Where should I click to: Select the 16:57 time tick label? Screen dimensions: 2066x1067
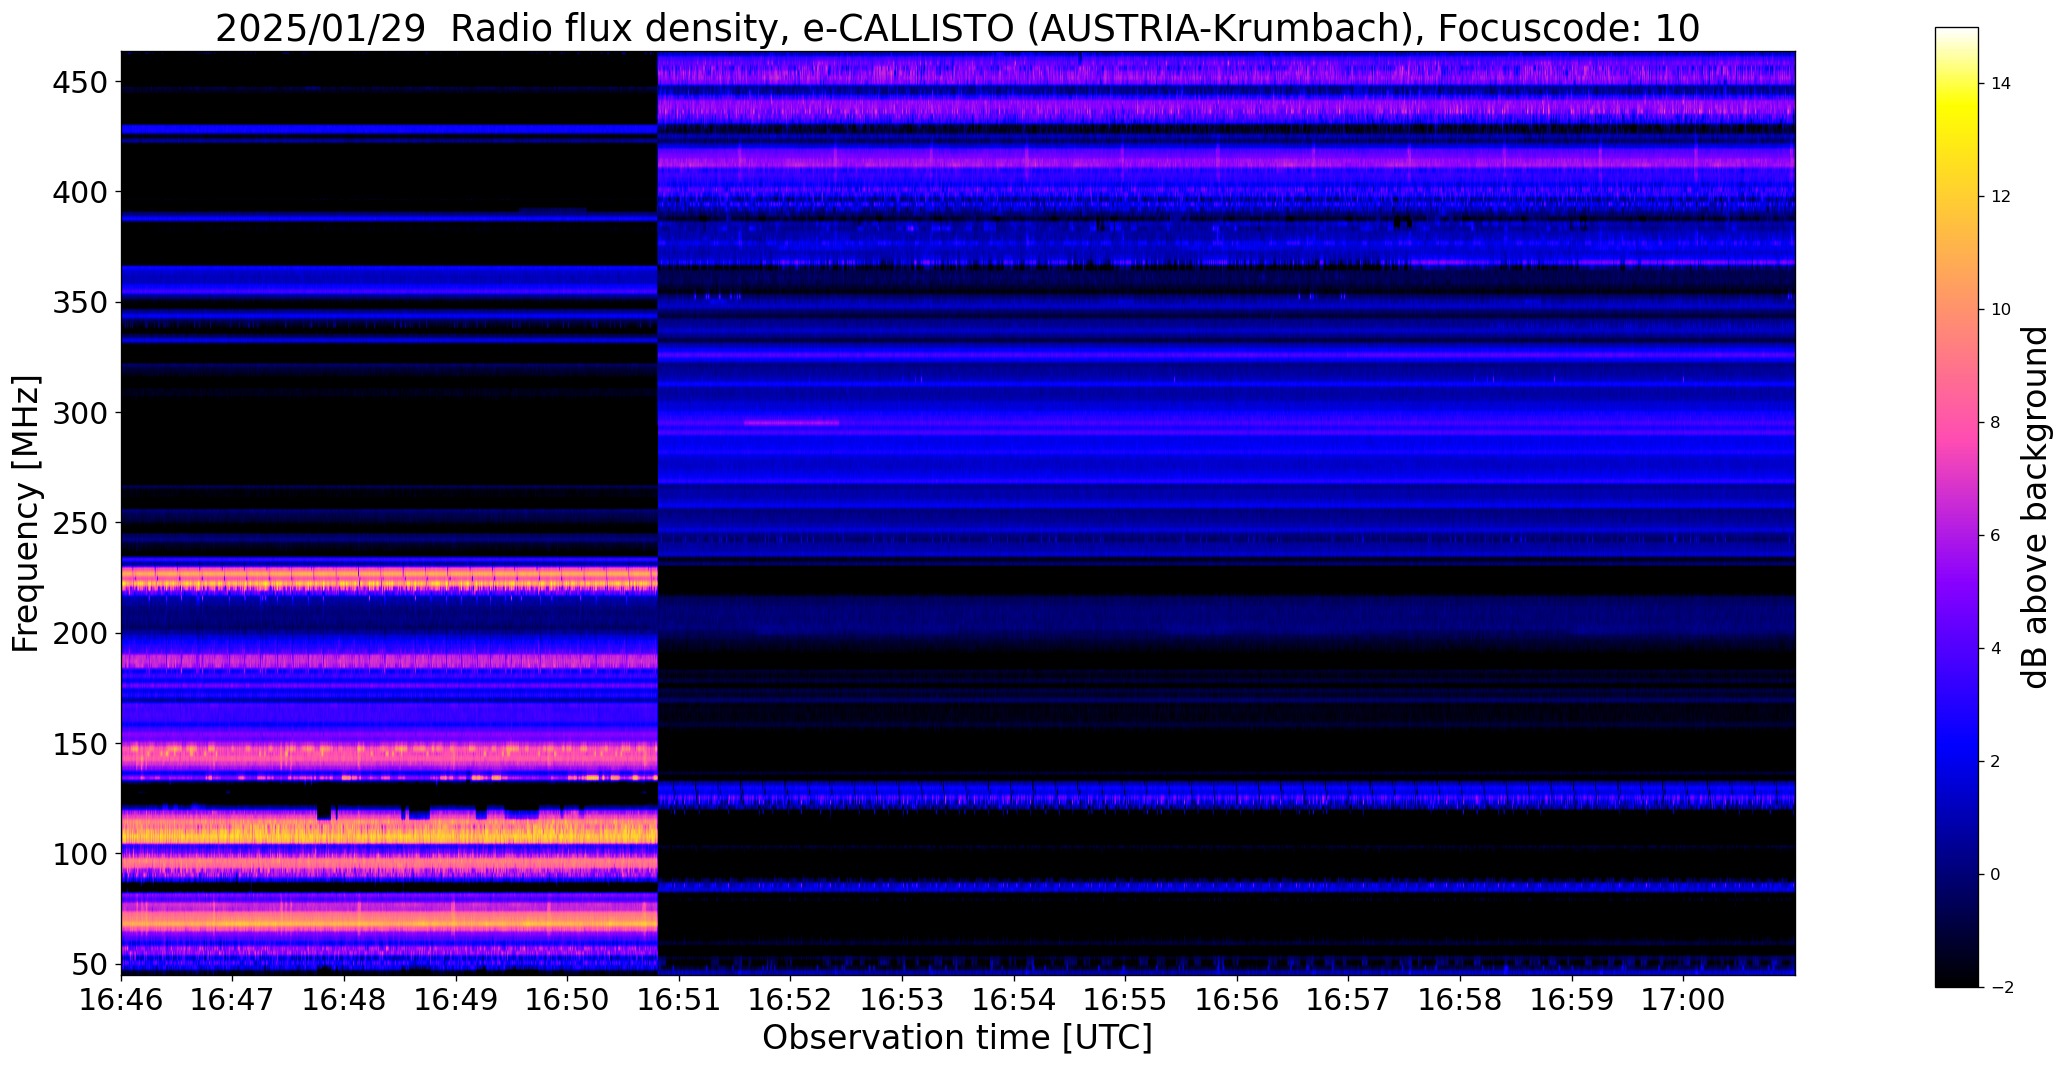click(1348, 1000)
